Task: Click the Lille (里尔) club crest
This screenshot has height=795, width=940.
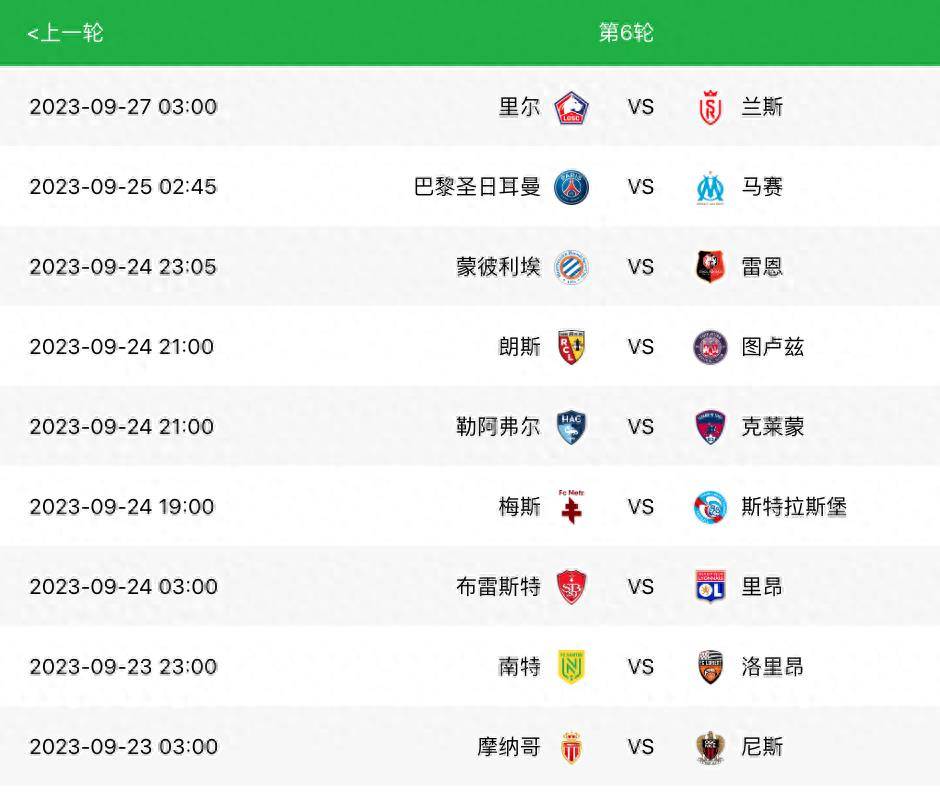Action: (572, 107)
